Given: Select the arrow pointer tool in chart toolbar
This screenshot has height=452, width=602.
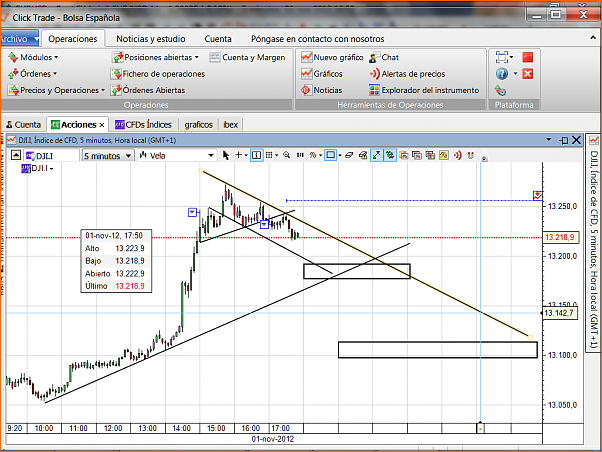Looking at the screenshot, I should click(226, 155).
